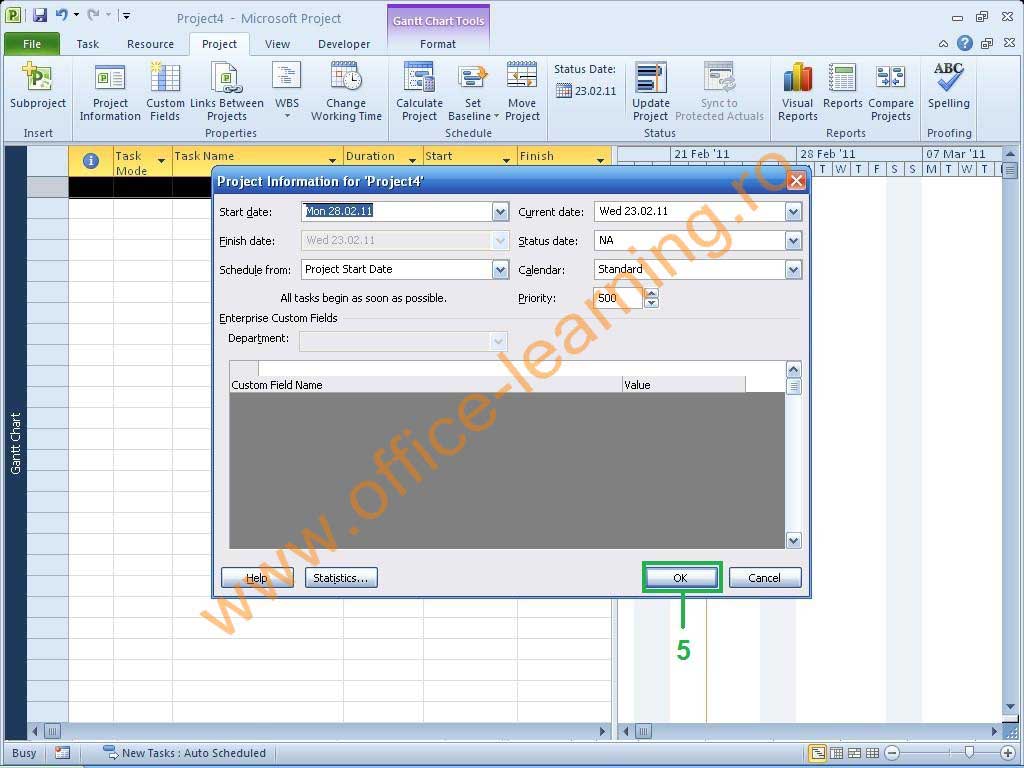
Task: Click Gantt chart scroll right arrow
Action: [x=994, y=731]
